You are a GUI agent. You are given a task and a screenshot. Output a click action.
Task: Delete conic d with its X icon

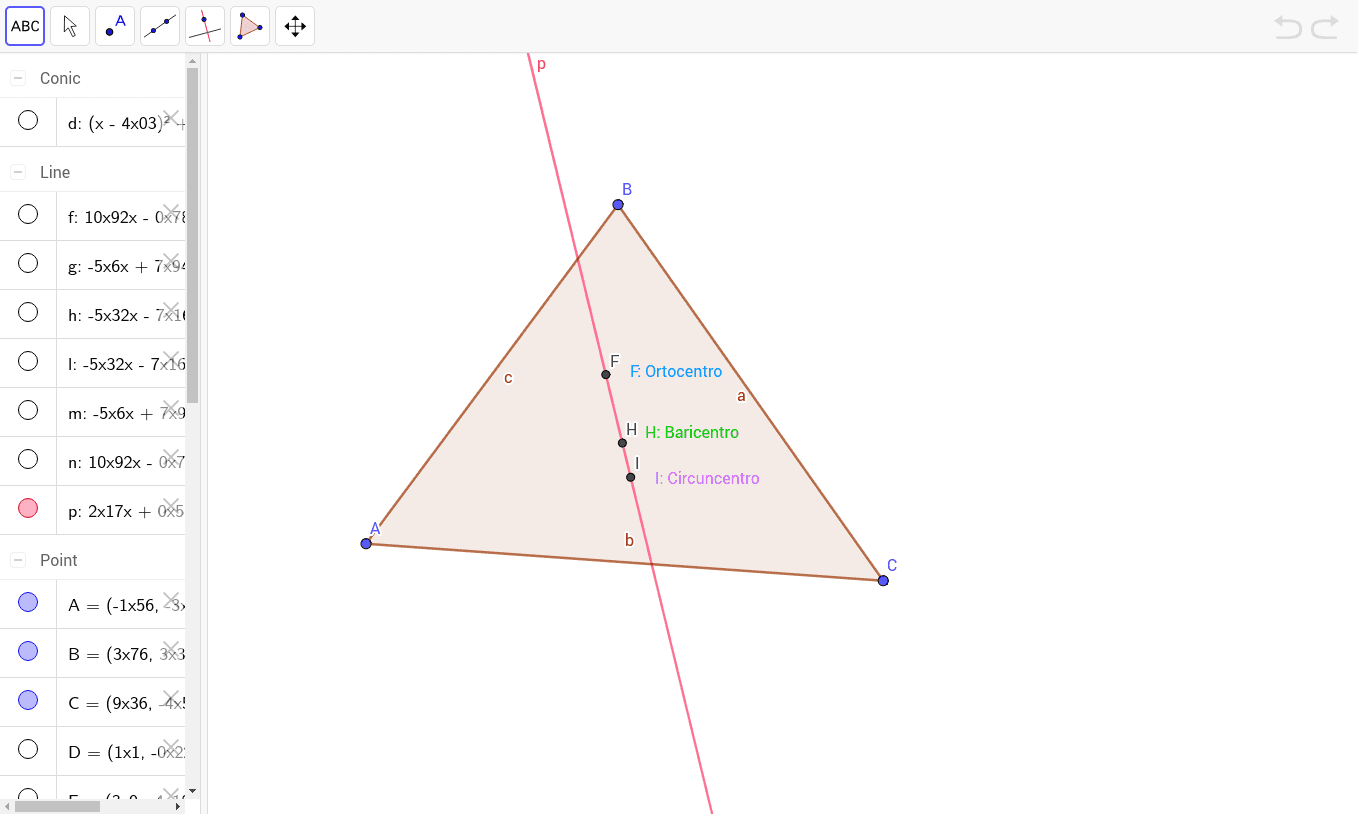click(171, 118)
